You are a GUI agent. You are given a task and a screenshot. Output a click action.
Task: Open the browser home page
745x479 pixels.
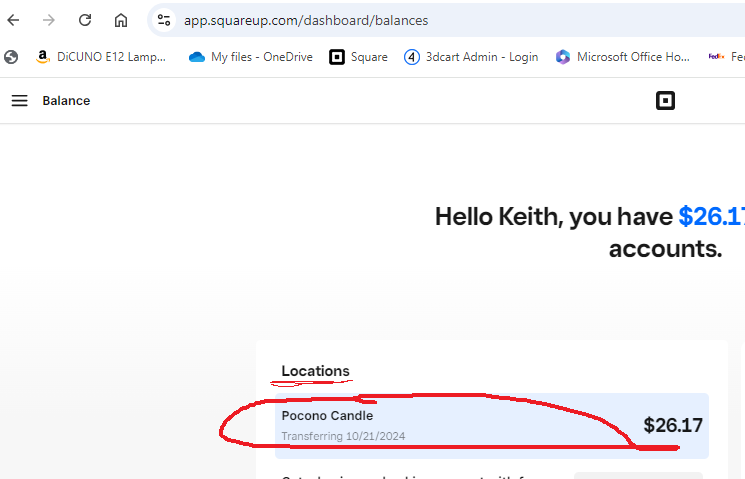click(x=121, y=20)
